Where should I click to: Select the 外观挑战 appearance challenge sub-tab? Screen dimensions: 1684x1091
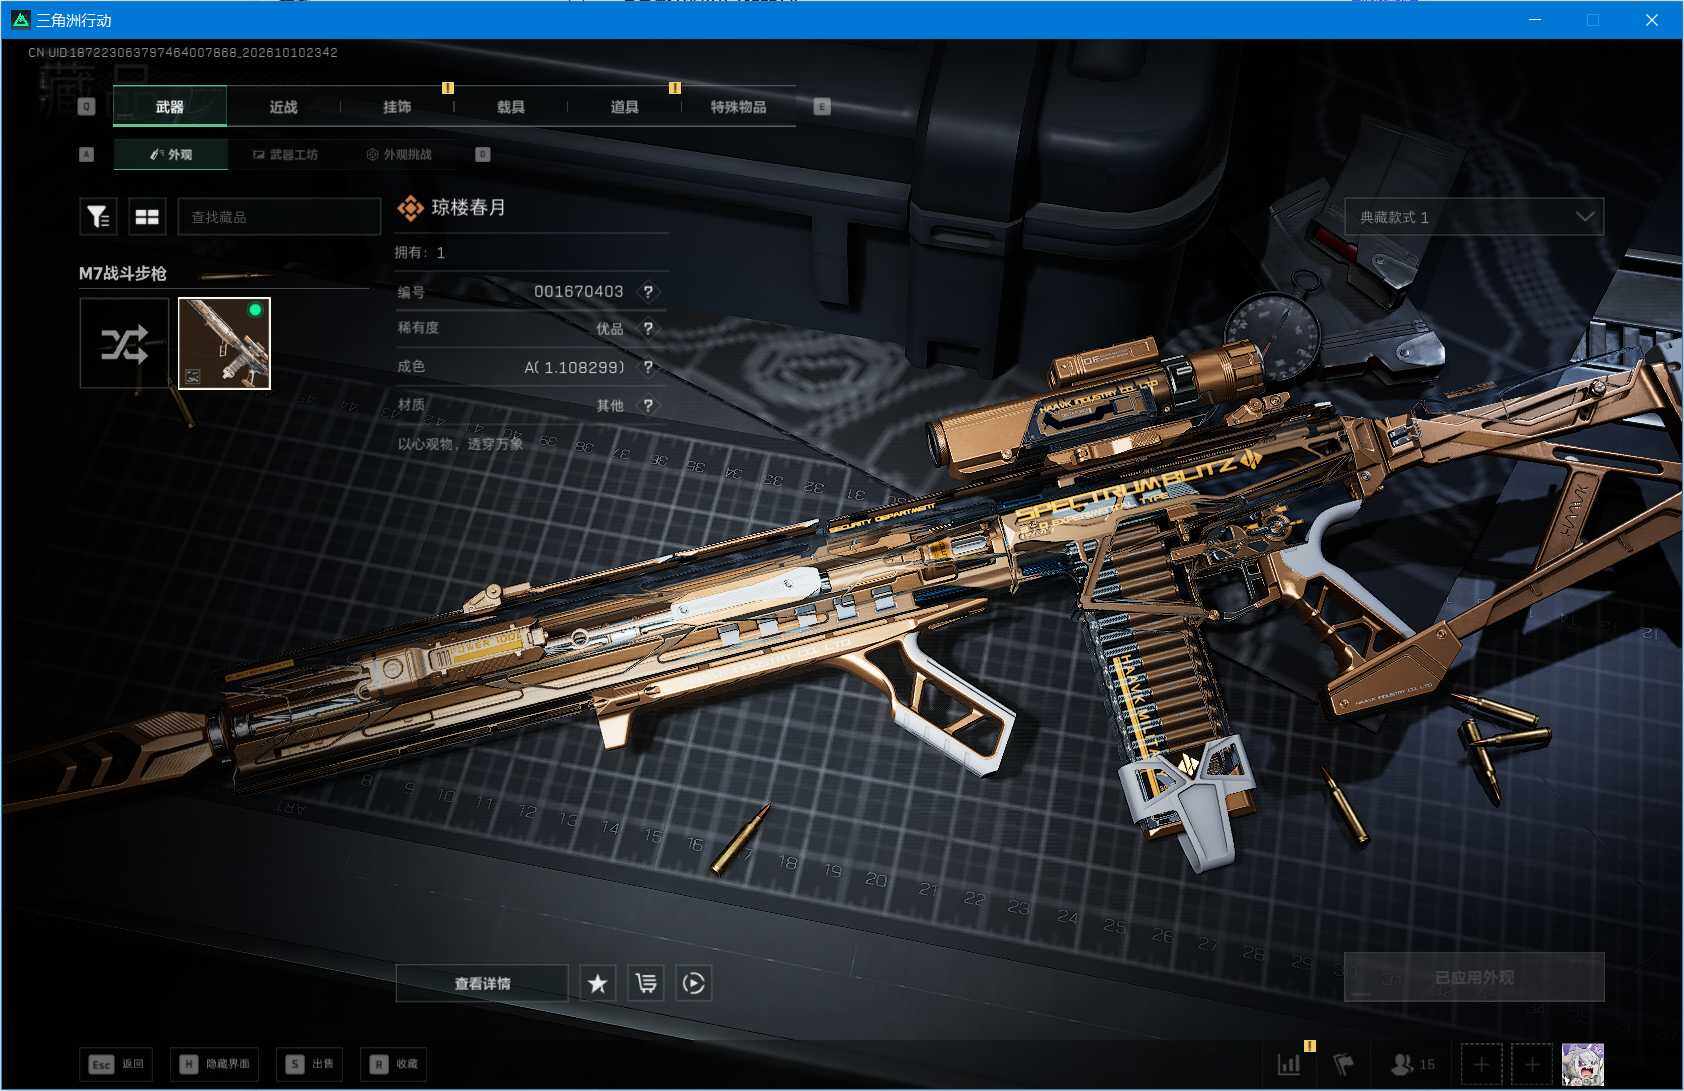399,154
